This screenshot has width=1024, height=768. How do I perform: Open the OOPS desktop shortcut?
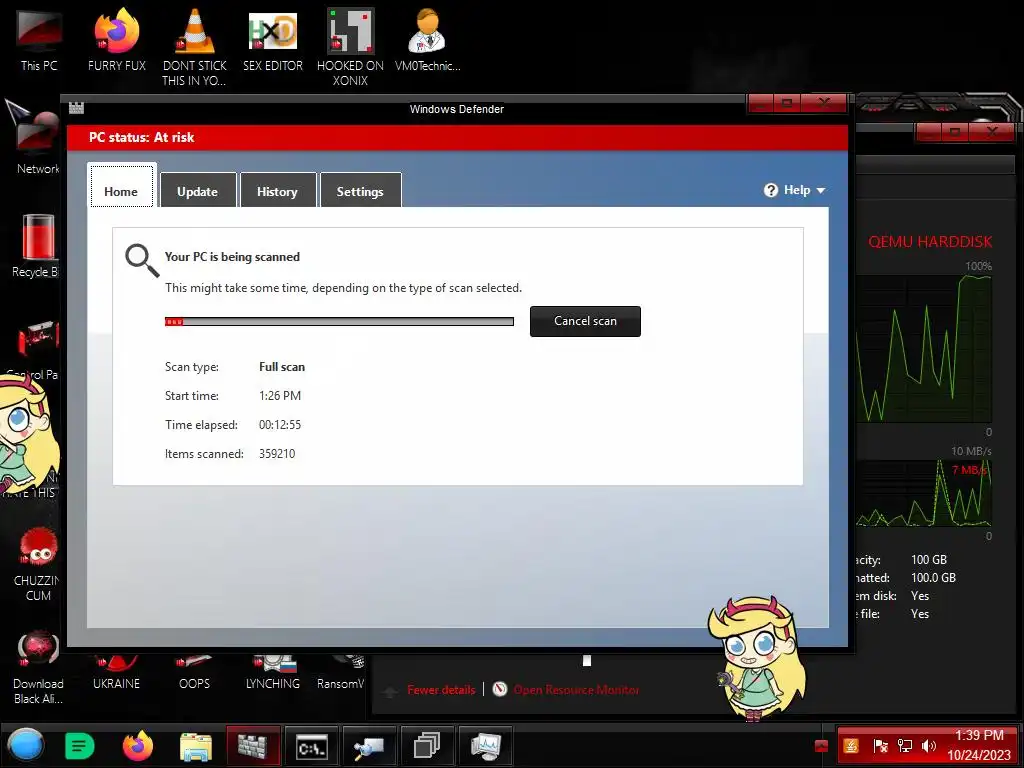[194, 674]
